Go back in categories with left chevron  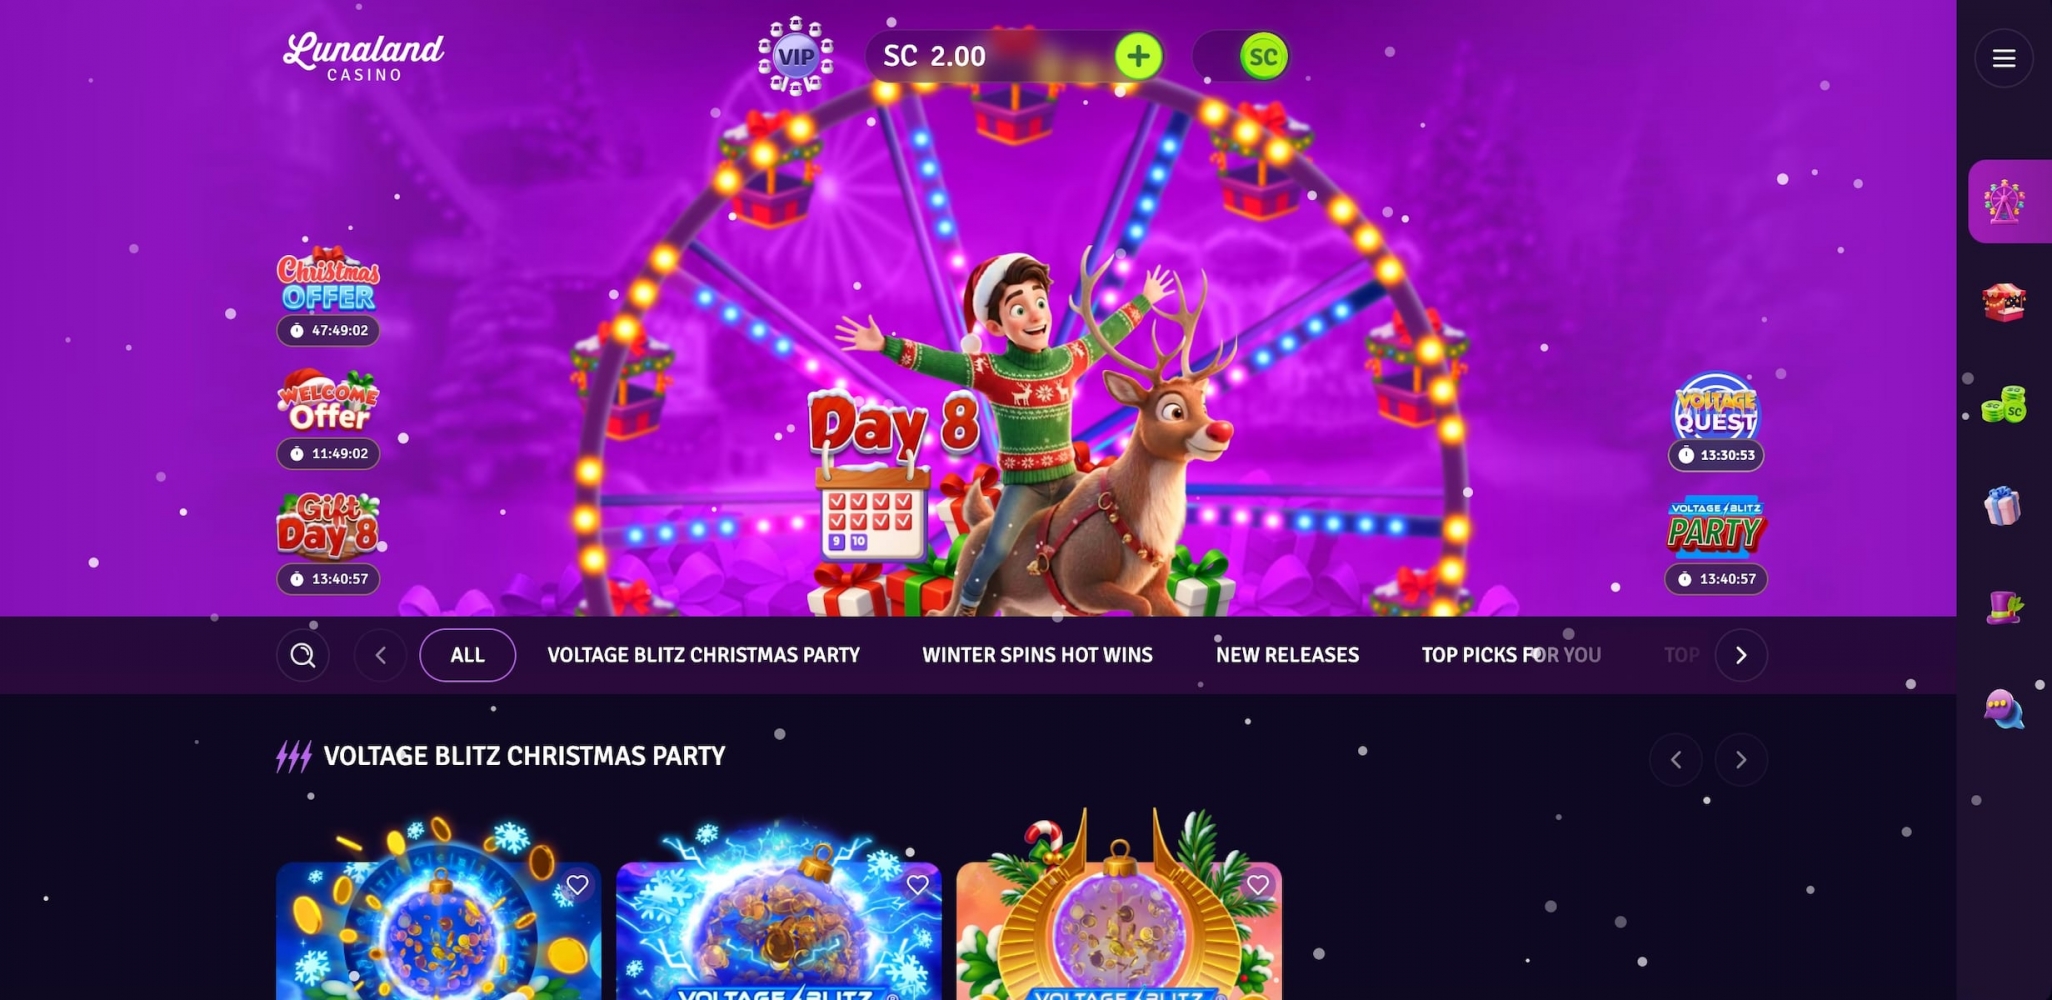tap(381, 655)
